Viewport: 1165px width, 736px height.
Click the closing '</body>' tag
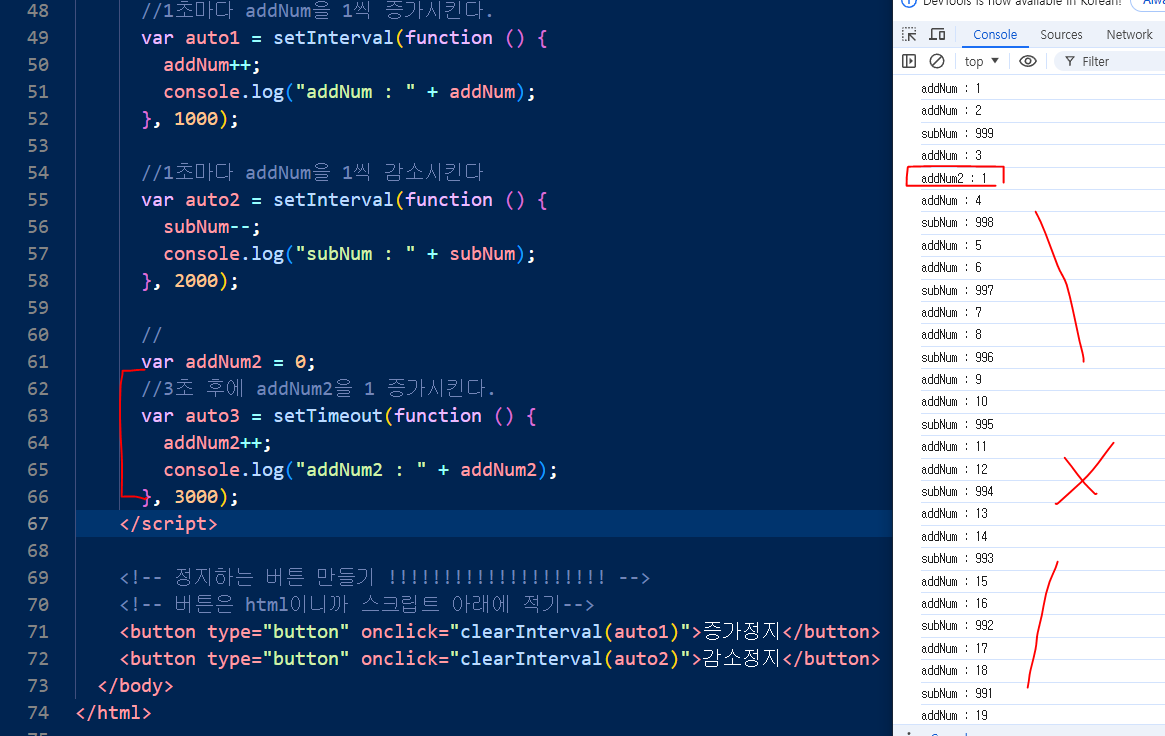pos(135,685)
